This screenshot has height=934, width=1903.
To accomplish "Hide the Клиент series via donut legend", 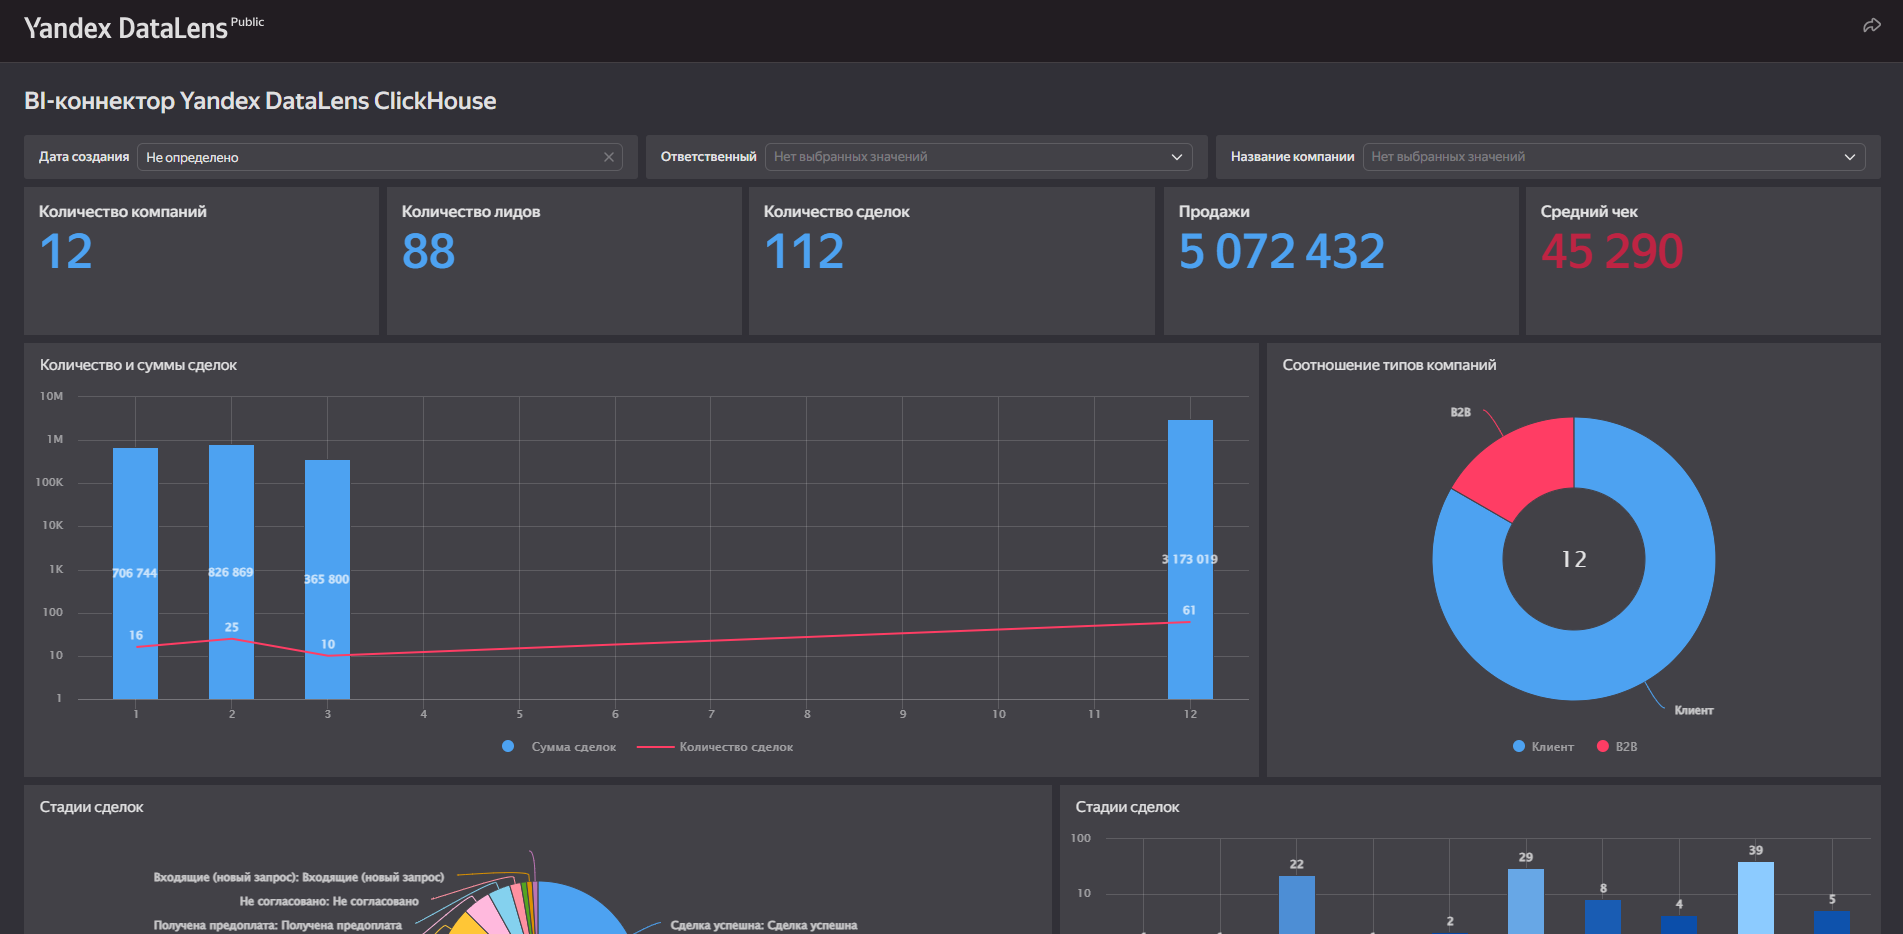I will point(1543,747).
